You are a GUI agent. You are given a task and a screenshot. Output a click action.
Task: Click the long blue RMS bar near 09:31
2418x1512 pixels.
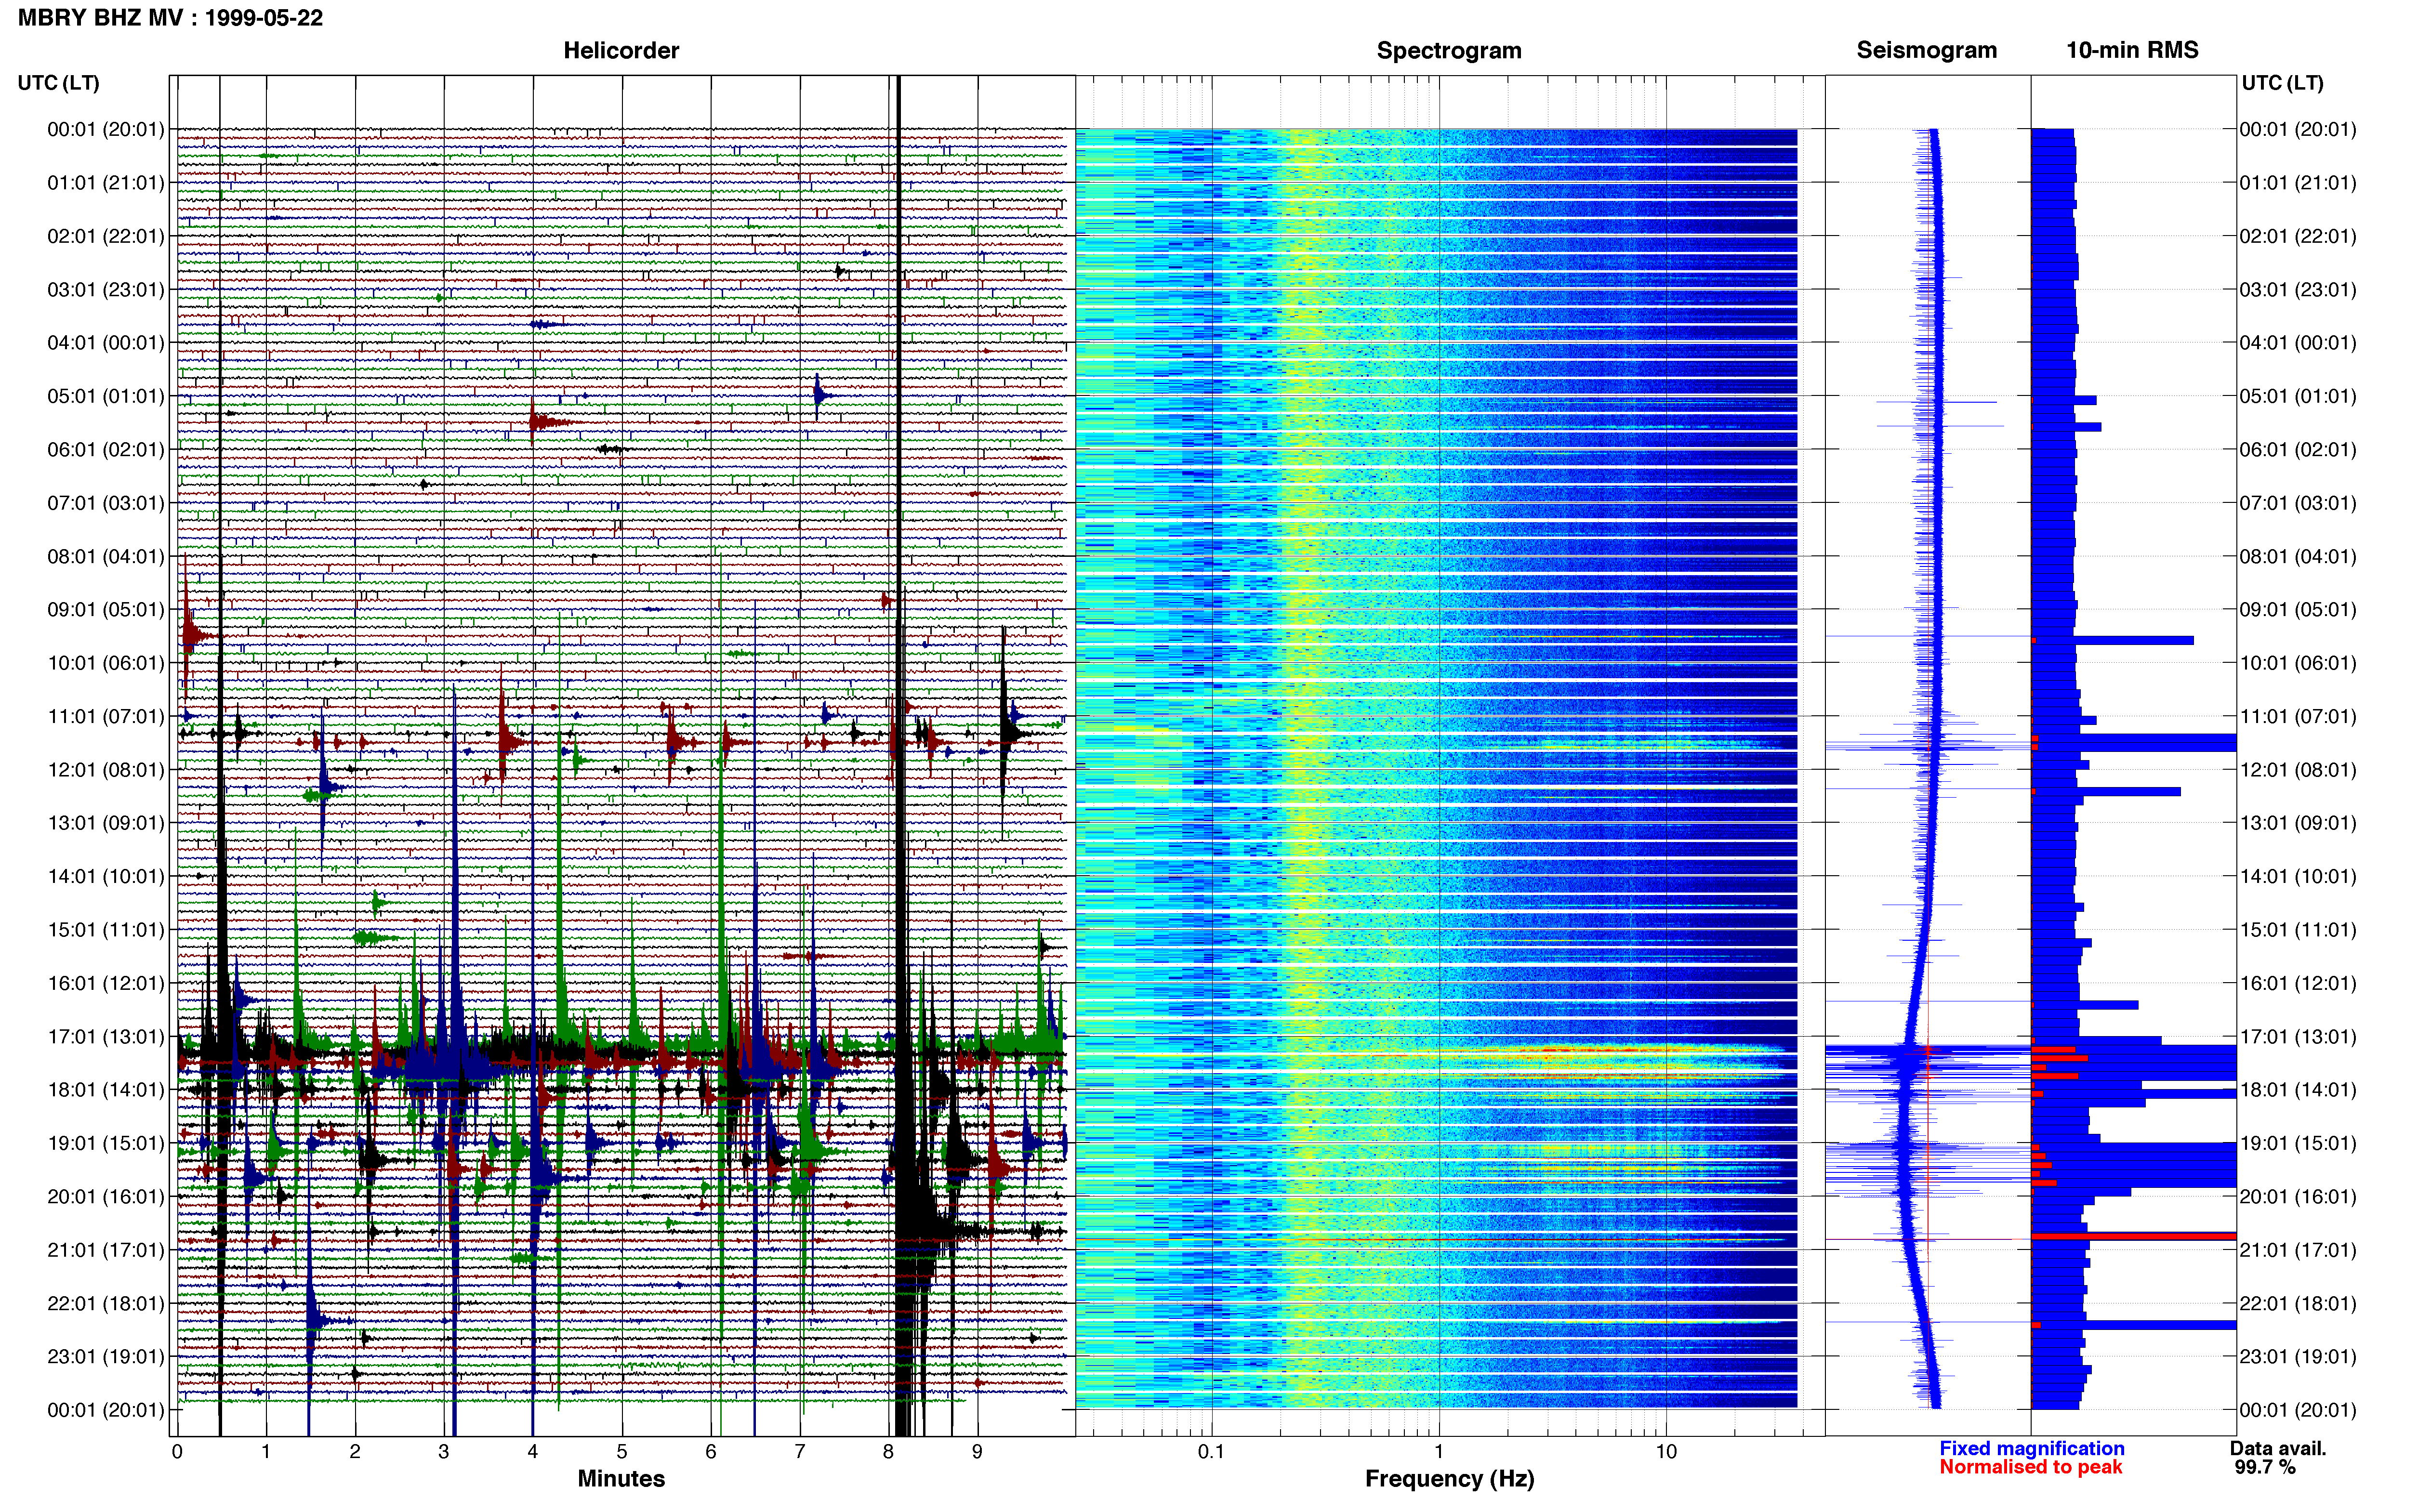point(2113,640)
